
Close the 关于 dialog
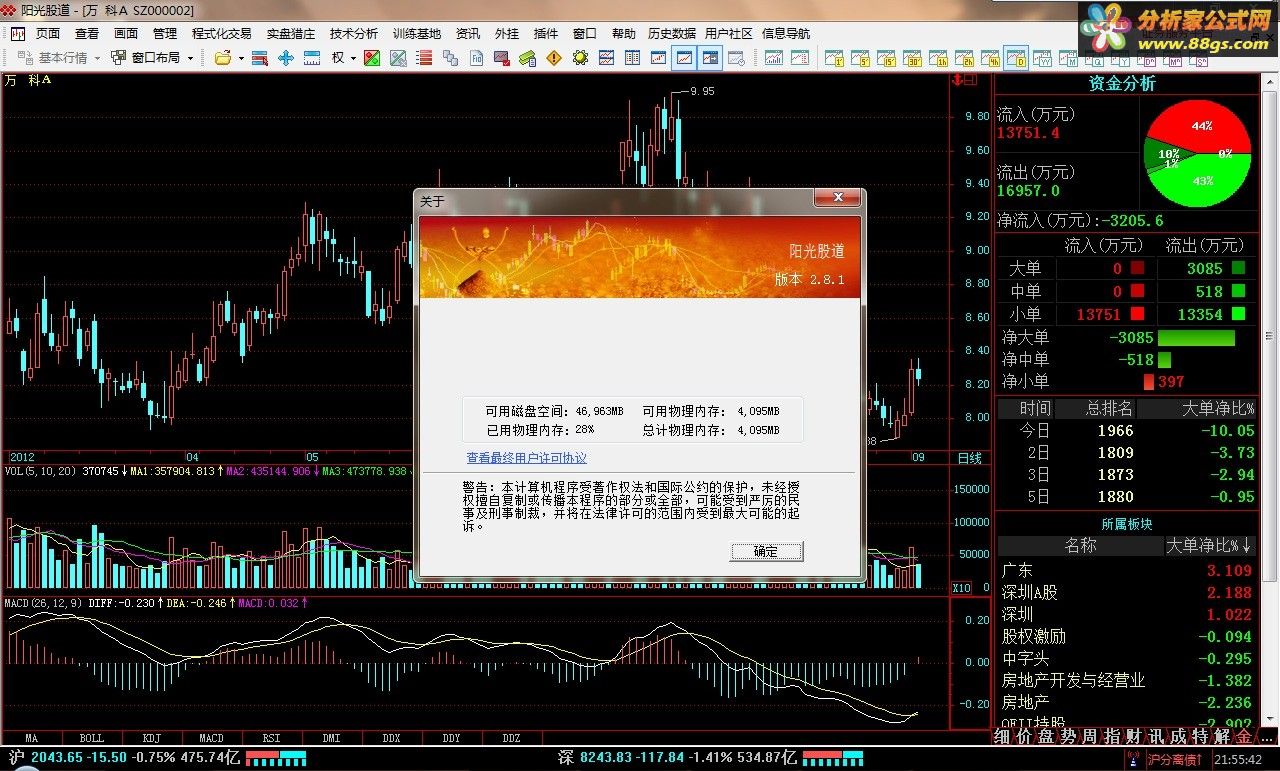pyautogui.click(x=838, y=197)
